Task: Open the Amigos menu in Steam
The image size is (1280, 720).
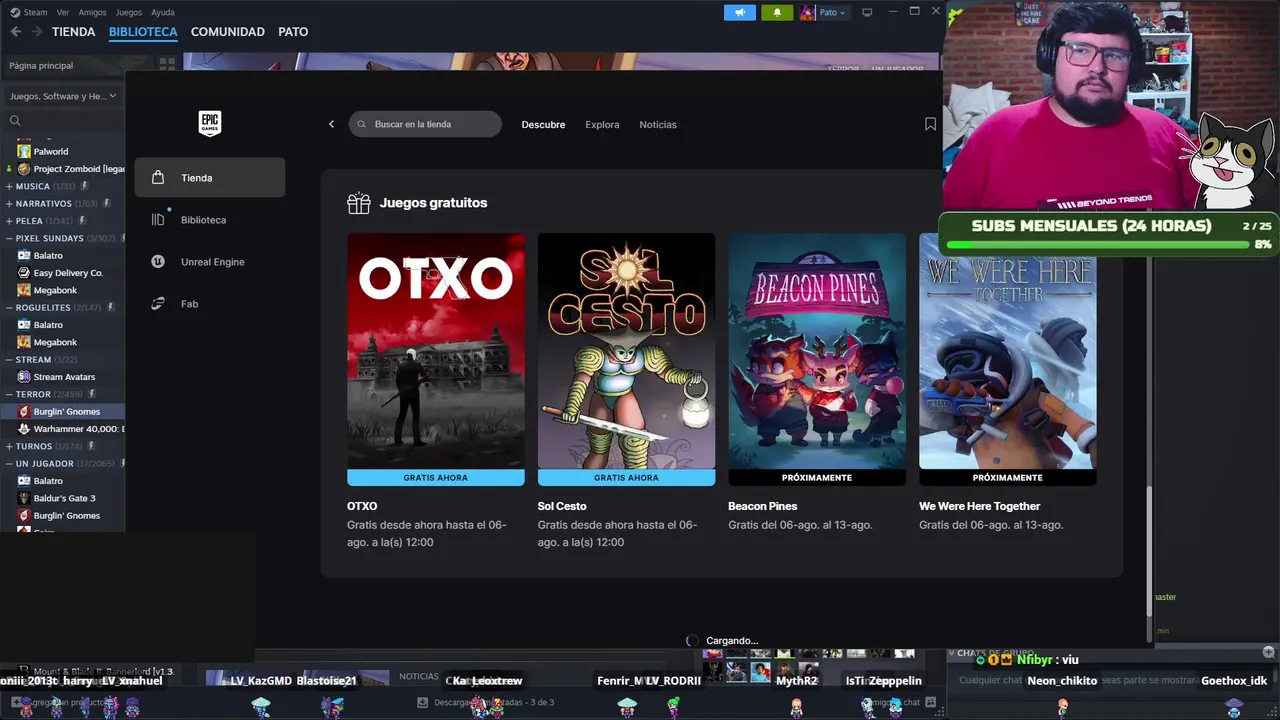Action: 92,12
